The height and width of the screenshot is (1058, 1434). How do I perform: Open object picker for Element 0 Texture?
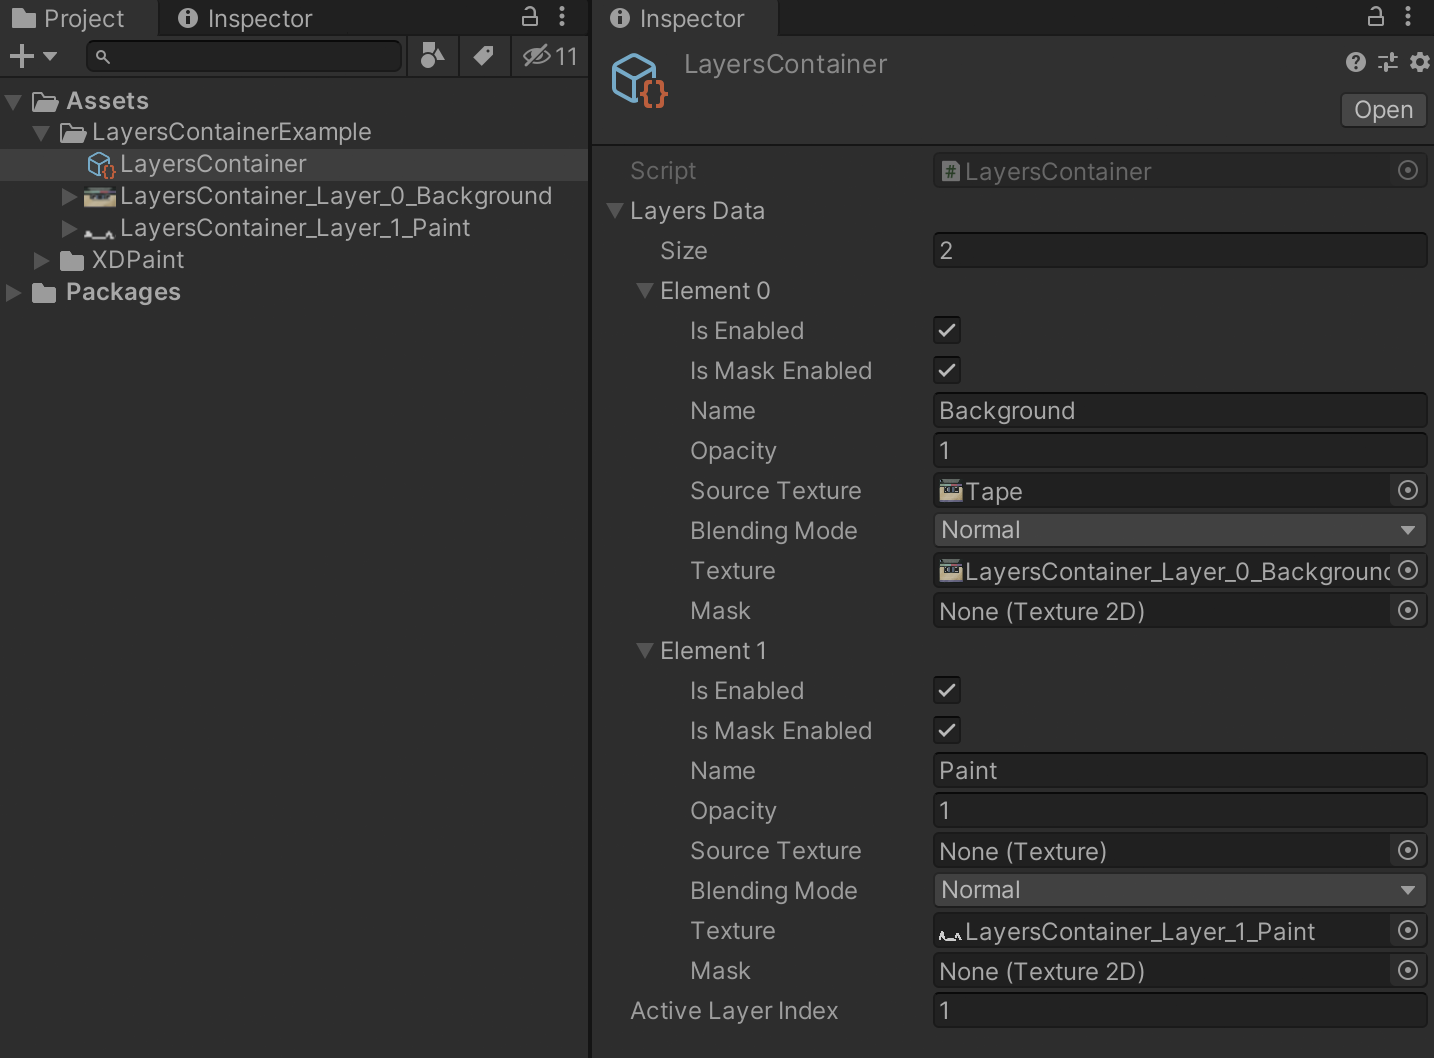(1408, 570)
